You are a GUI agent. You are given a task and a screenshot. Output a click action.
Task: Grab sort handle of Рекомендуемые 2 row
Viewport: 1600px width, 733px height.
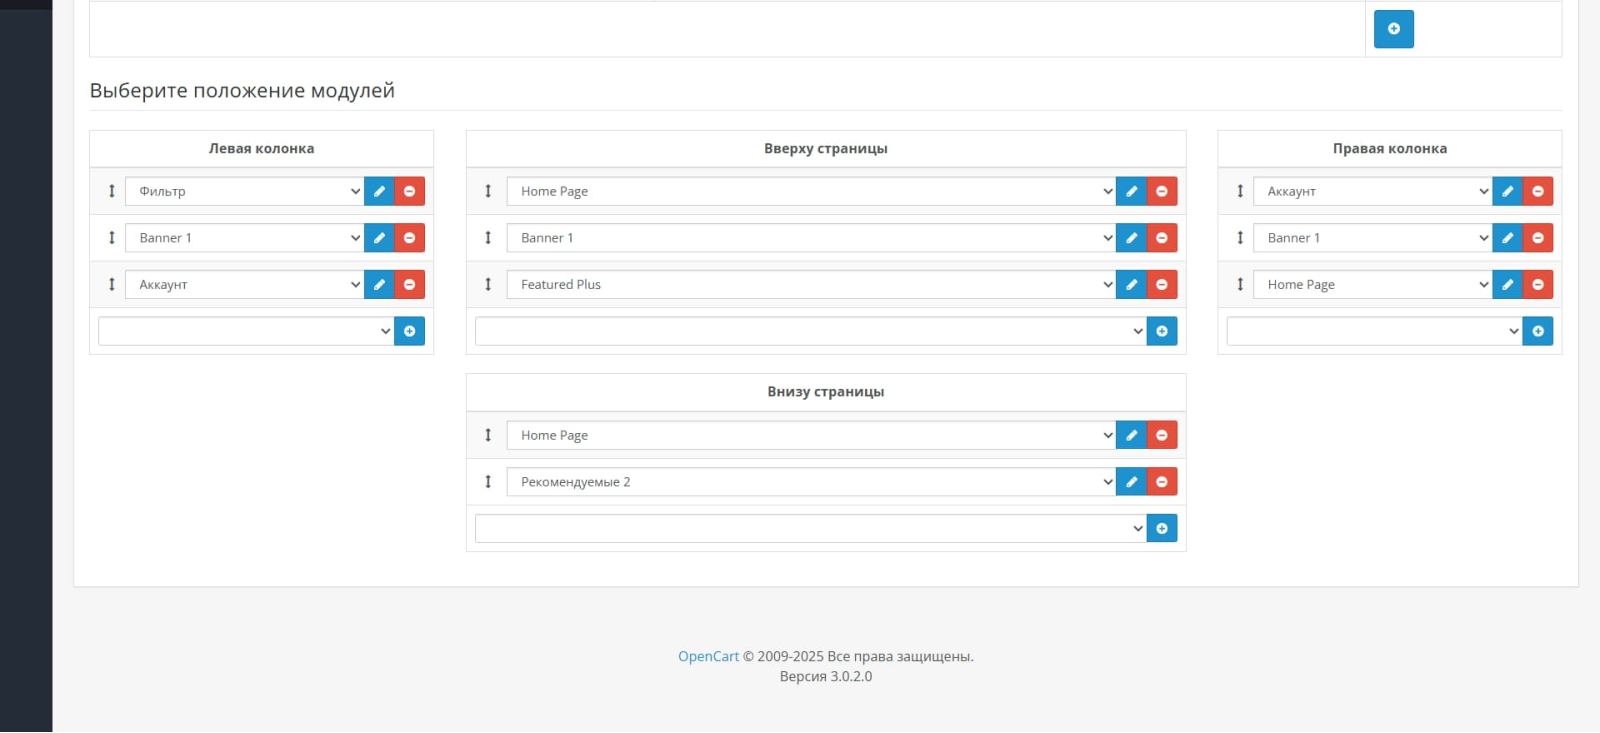(488, 482)
